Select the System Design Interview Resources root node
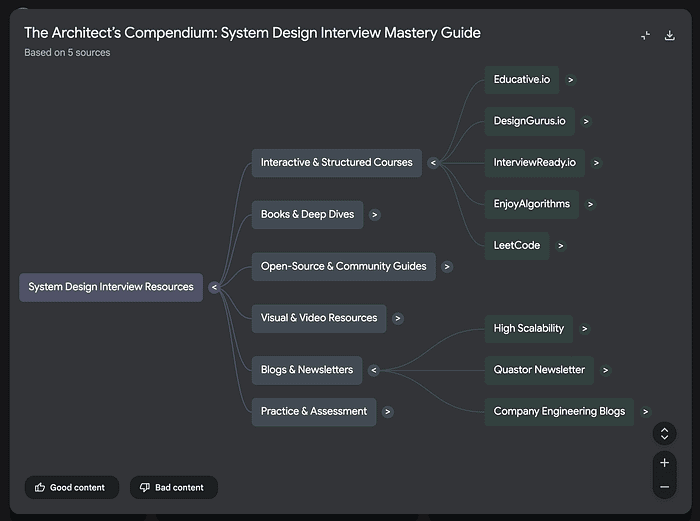The width and height of the screenshot is (700, 521). pos(111,287)
